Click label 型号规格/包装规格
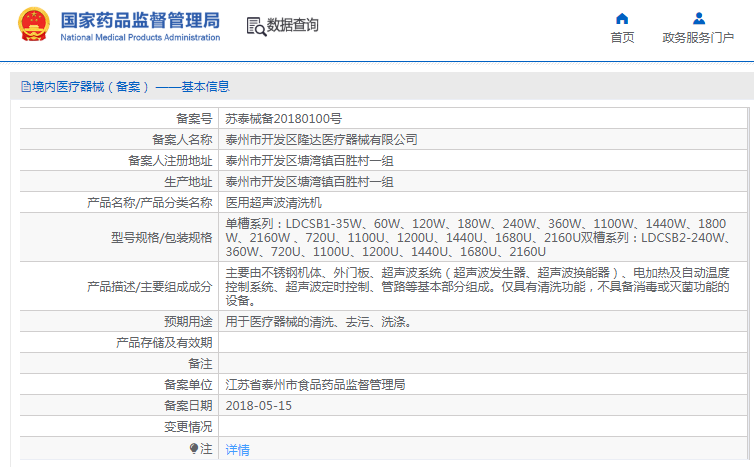 [x=162, y=238]
